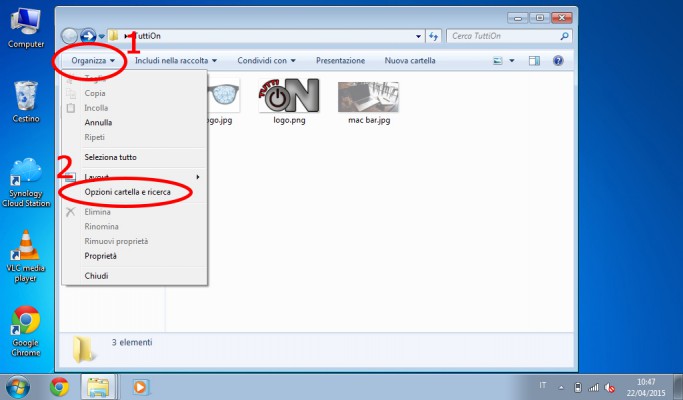This screenshot has width=683, height=400.
Task: Toggle the preview pane icon
Action: pyautogui.click(x=534, y=61)
